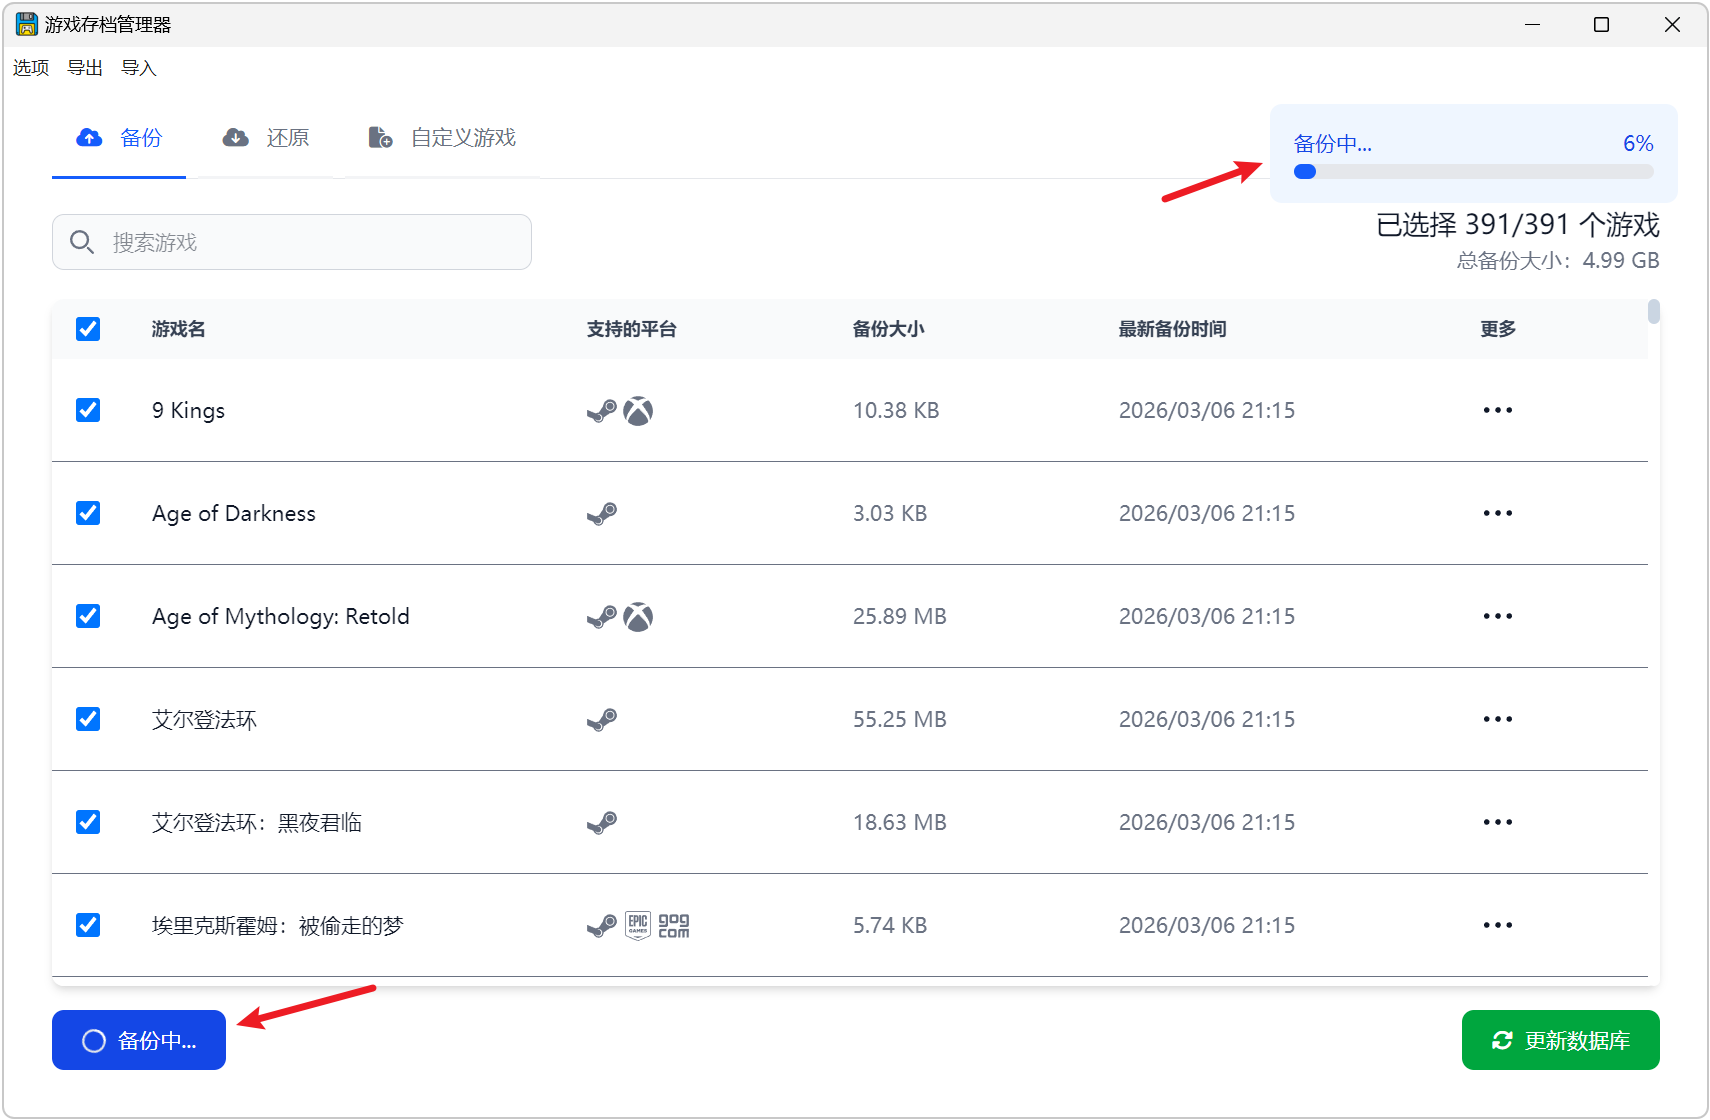Open more options for 9 Kings
This screenshot has height=1120, width=1710.
(x=1498, y=410)
